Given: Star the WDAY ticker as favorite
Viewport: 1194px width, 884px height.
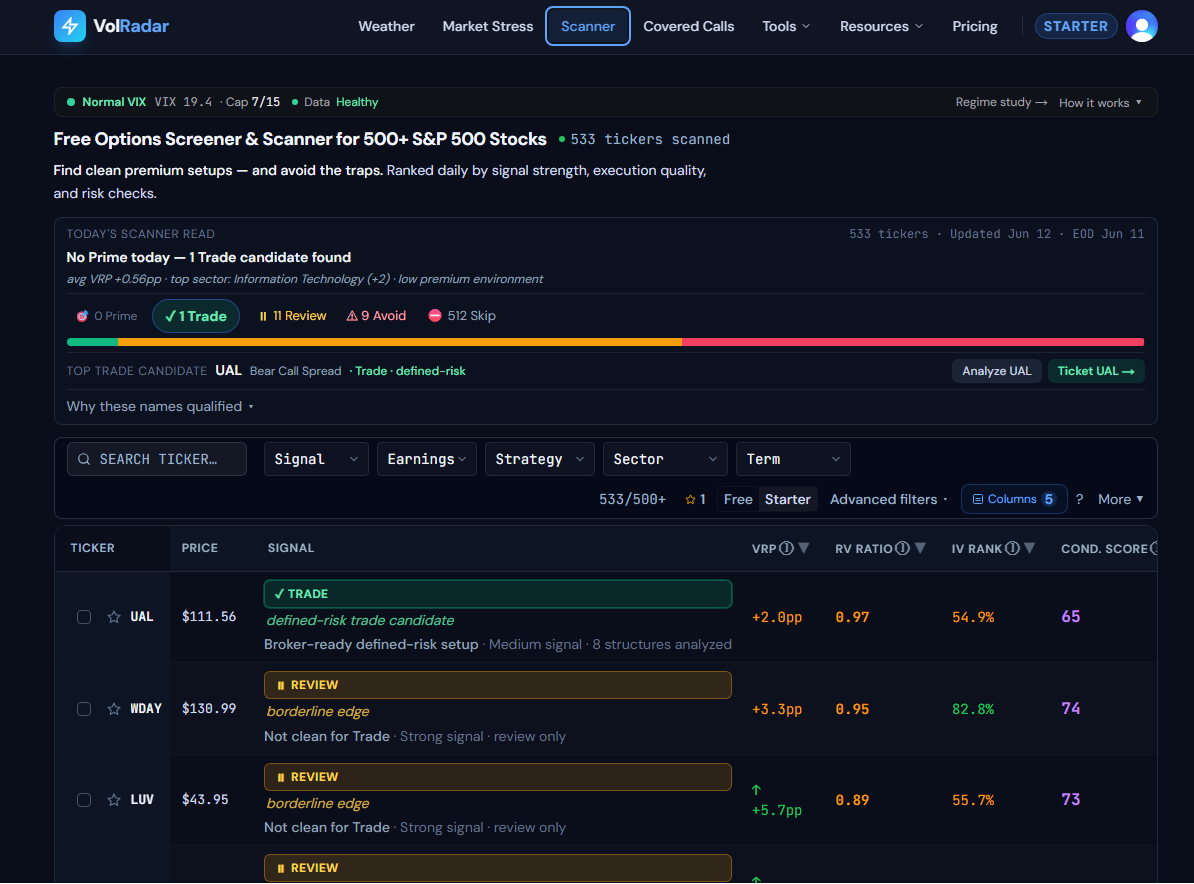Looking at the screenshot, I should click(x=113, y=709).
